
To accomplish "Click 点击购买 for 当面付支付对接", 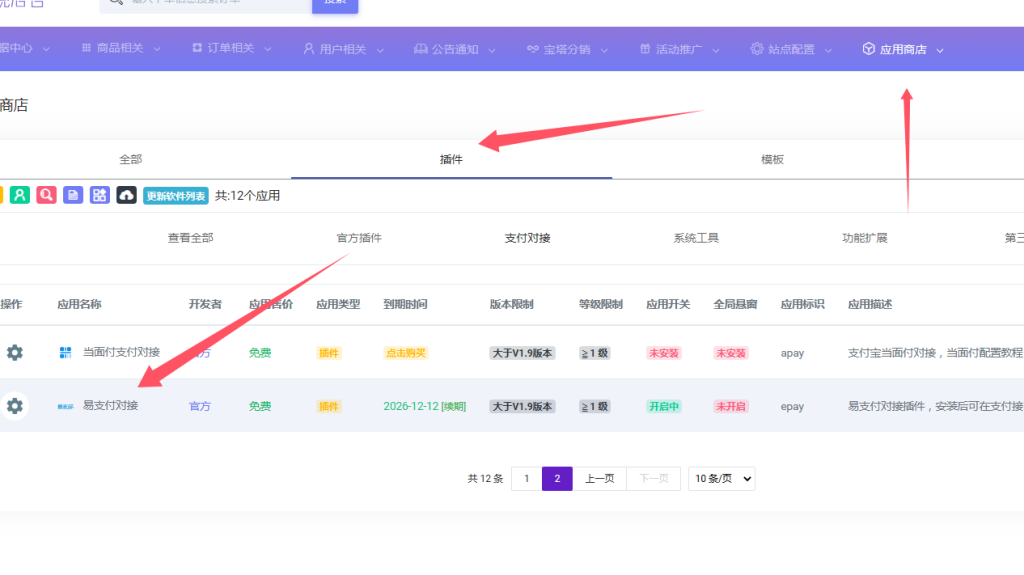I will [406, 353].
